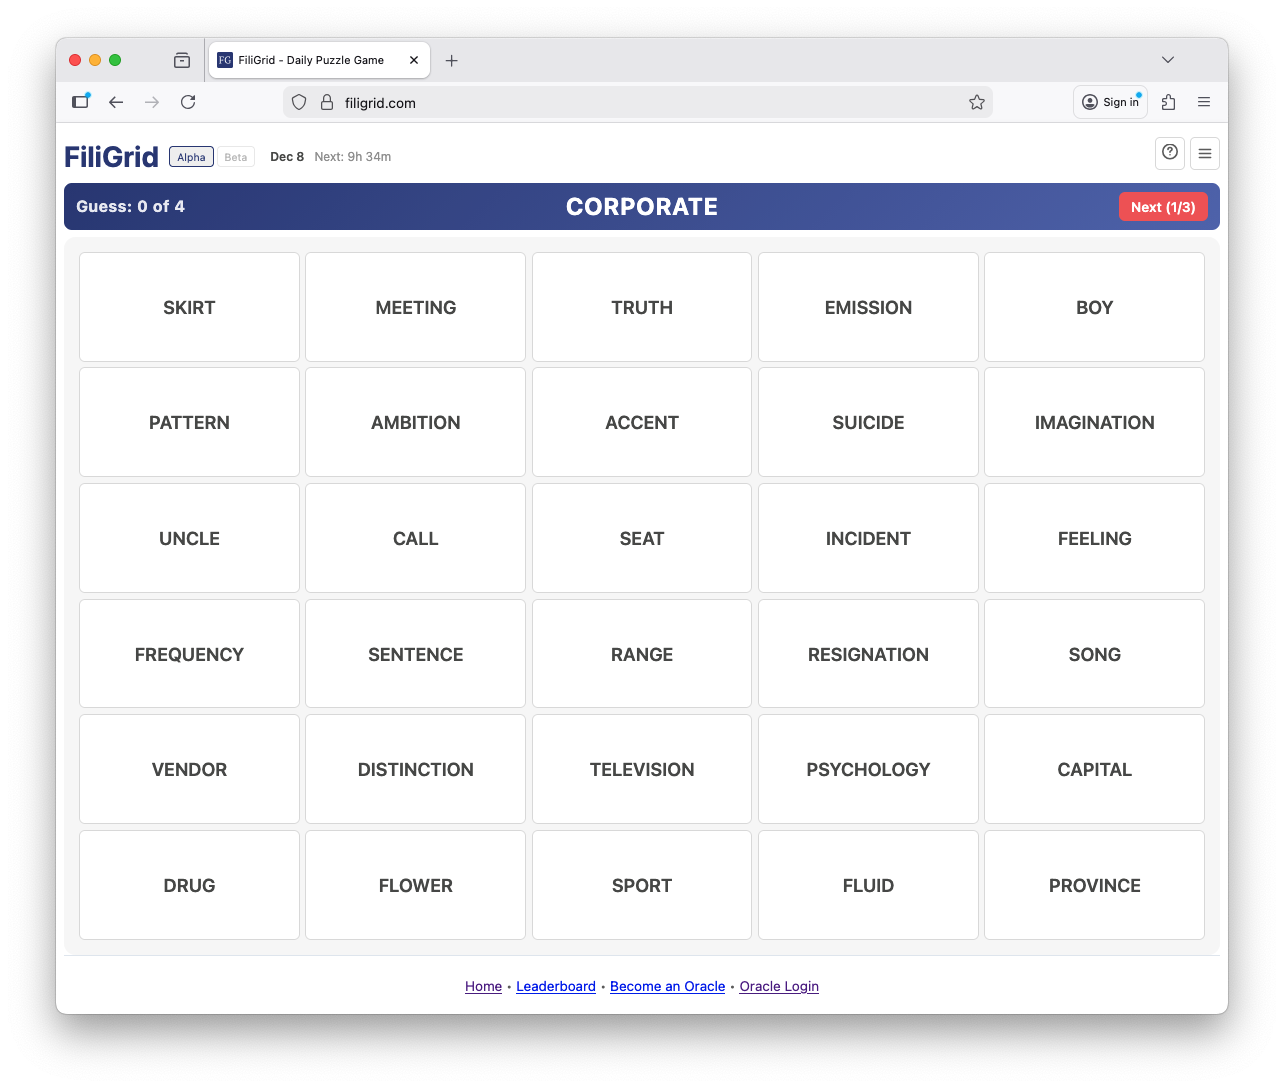Open the Firefox application menu
The image size is (1284, 1088).
1204,102
